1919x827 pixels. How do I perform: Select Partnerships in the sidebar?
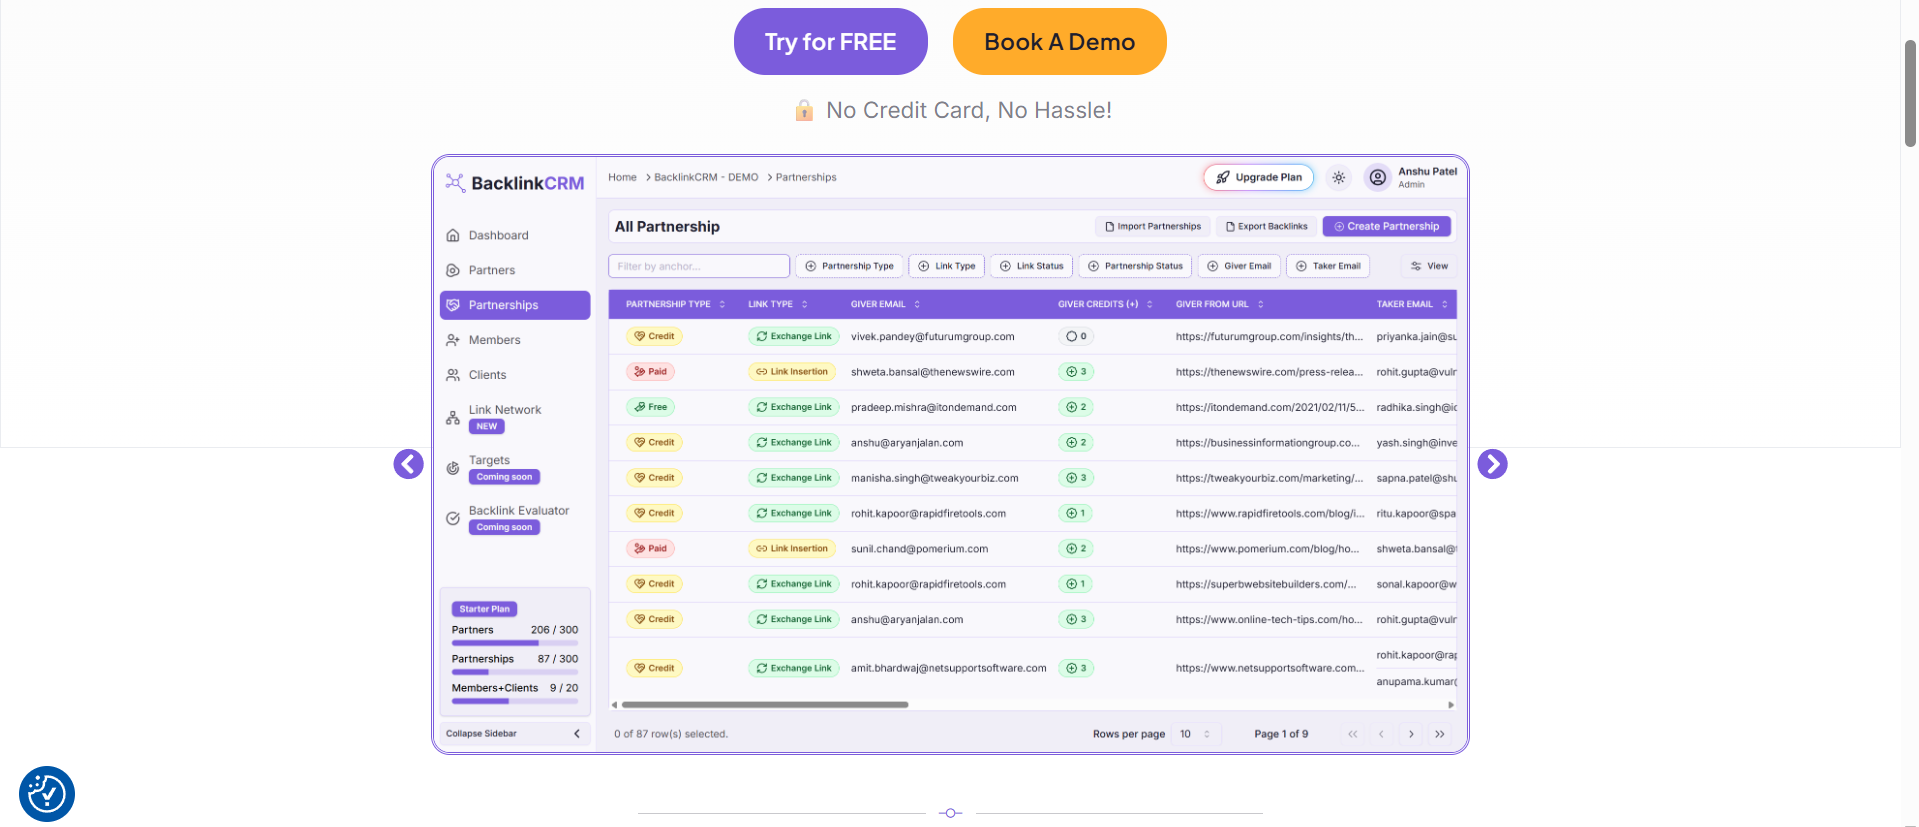click(x=514, y=305)
